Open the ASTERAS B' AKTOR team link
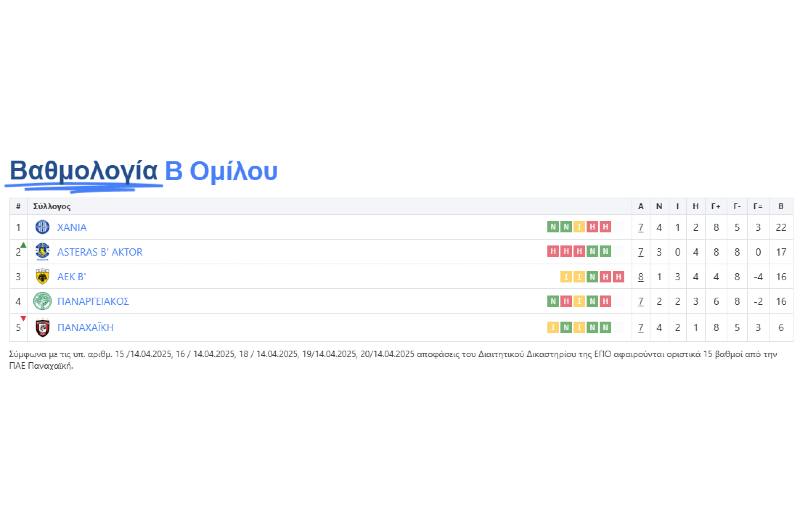Image resolution: width=800 pixels, height=525 pixels. pos(99,252)
